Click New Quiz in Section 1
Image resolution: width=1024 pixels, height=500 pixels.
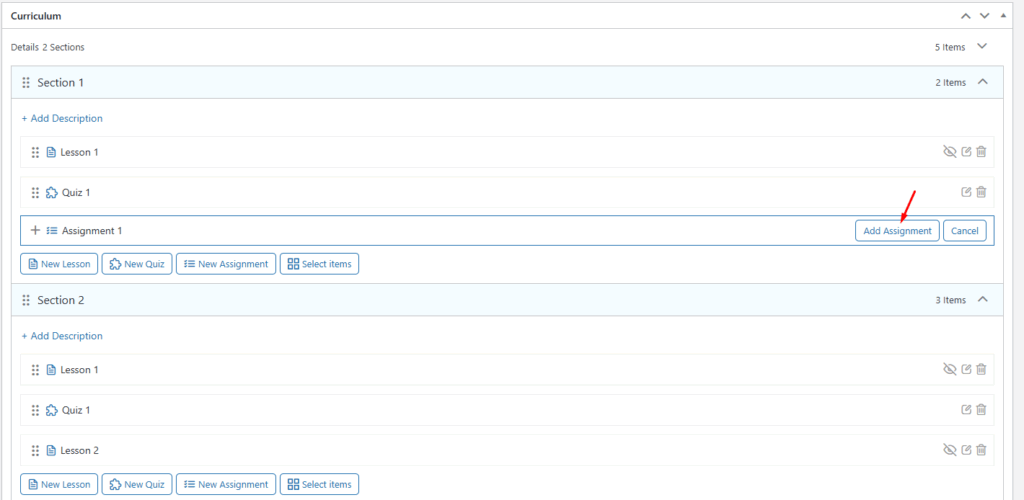click(x=137, y=264)
